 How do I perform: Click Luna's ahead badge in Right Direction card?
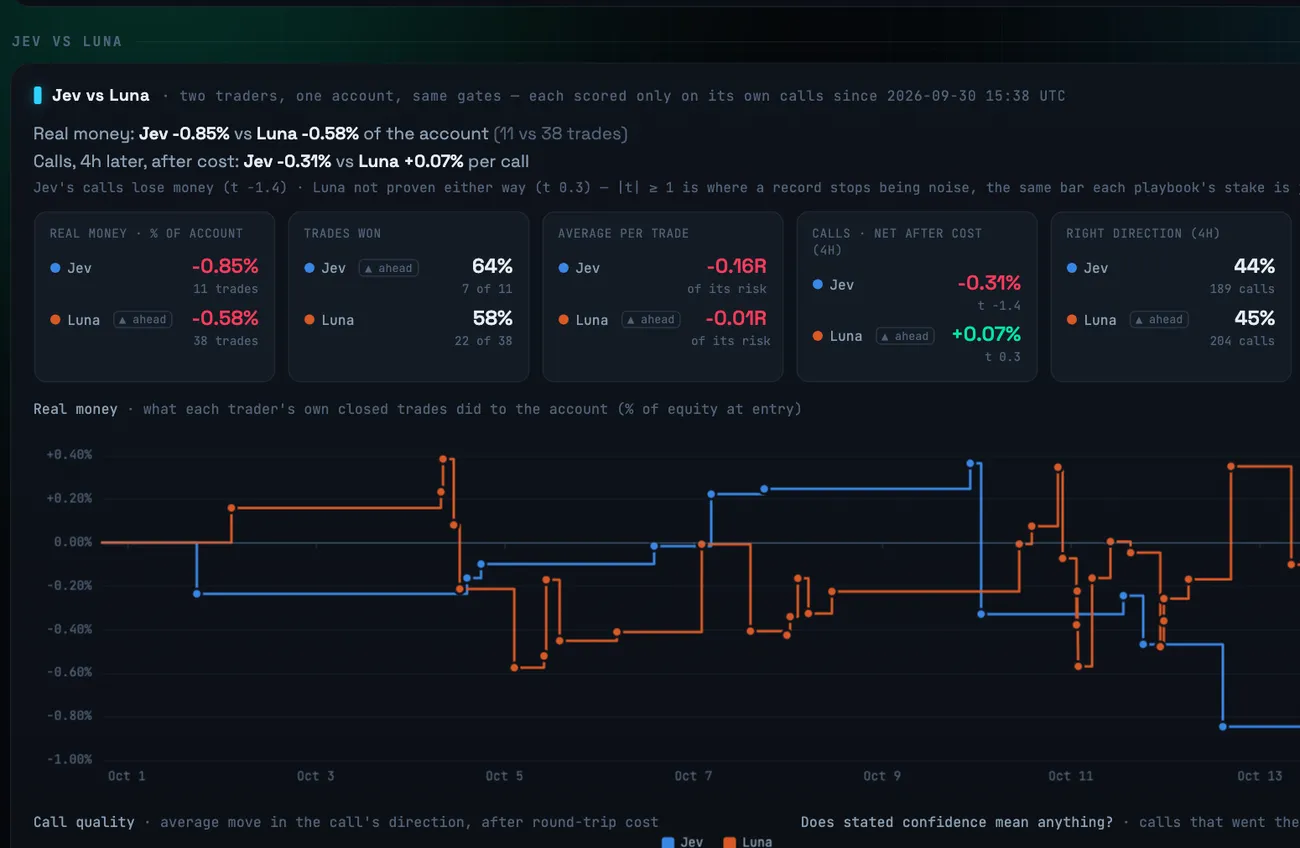point(1158,320)
